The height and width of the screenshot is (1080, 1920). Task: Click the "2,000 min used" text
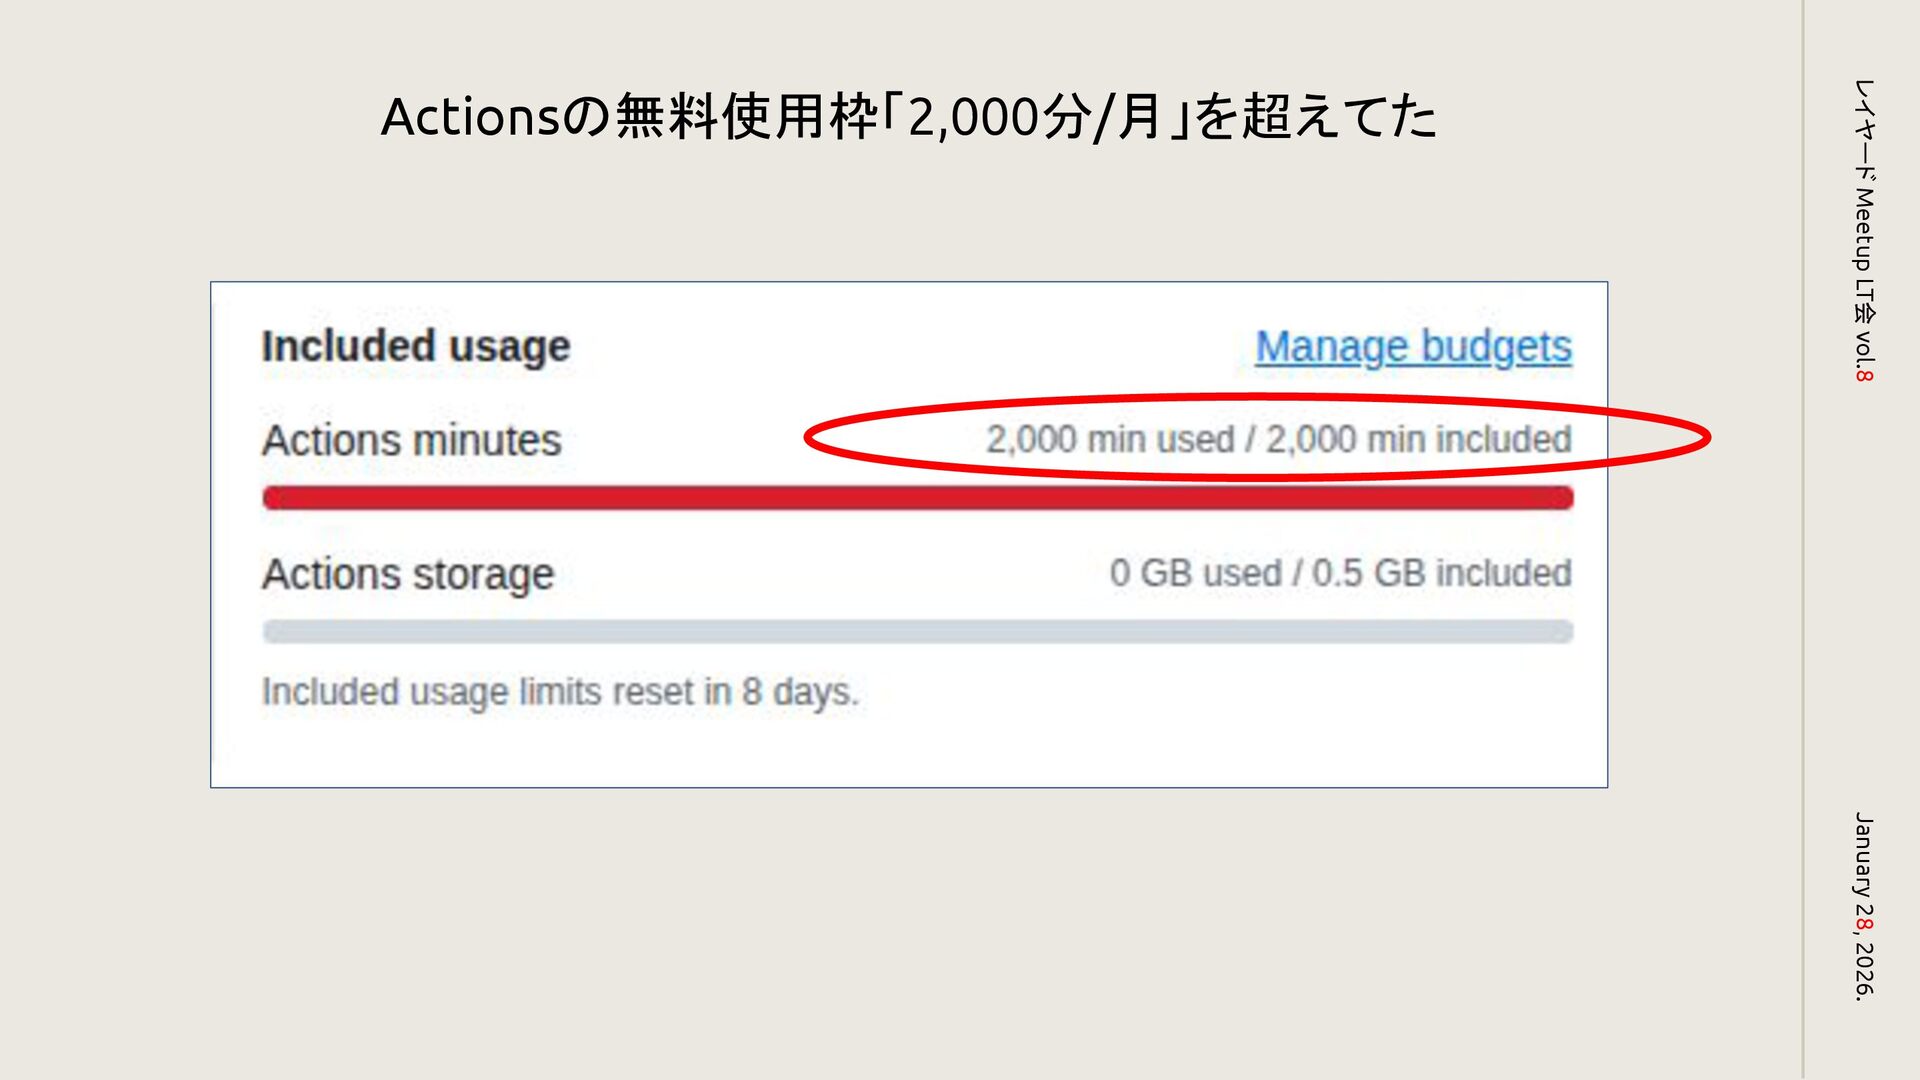pos(1109,440)
